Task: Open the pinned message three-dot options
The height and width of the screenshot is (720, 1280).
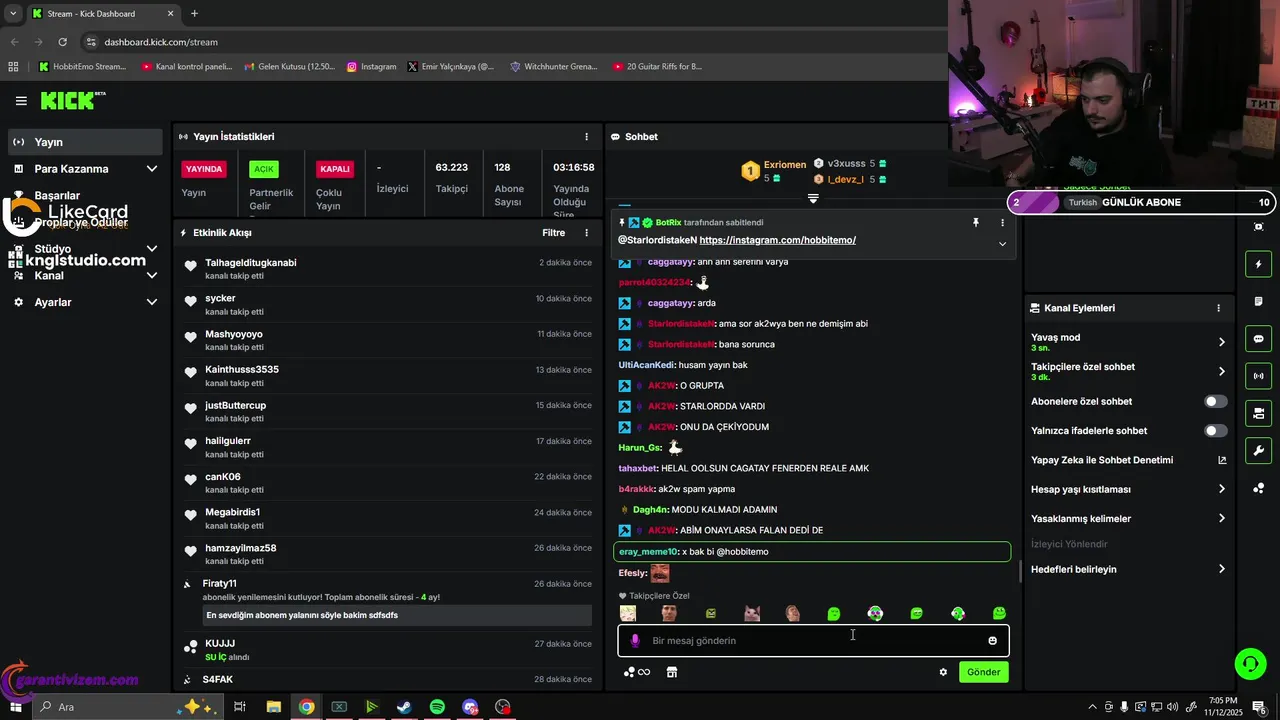Action: (1002, 223)
